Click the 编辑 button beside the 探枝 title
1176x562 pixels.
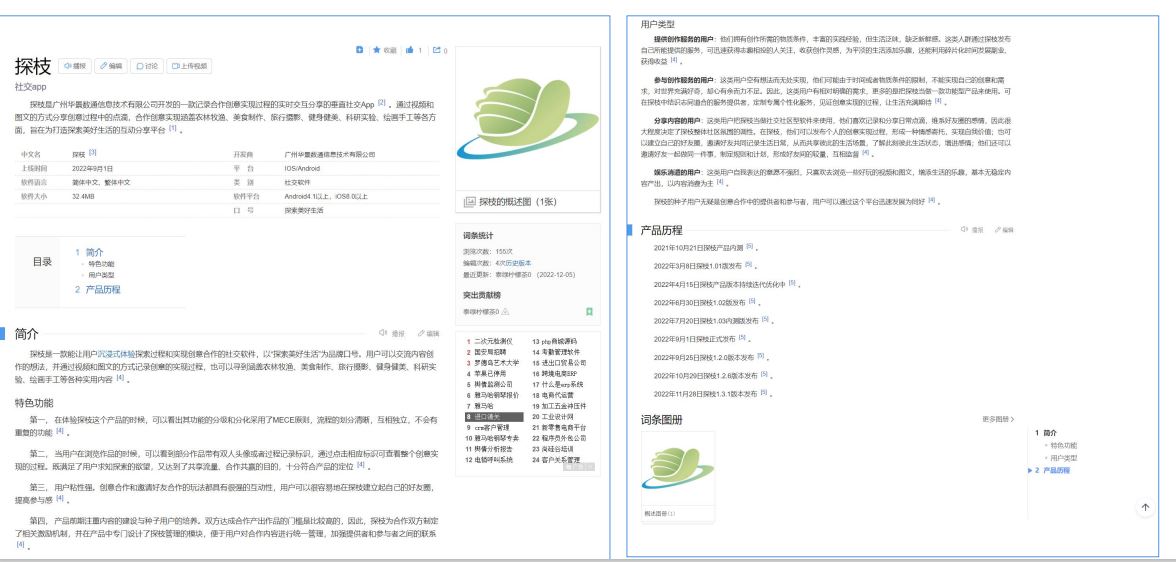pyautogui.click(x=111, y=66)
